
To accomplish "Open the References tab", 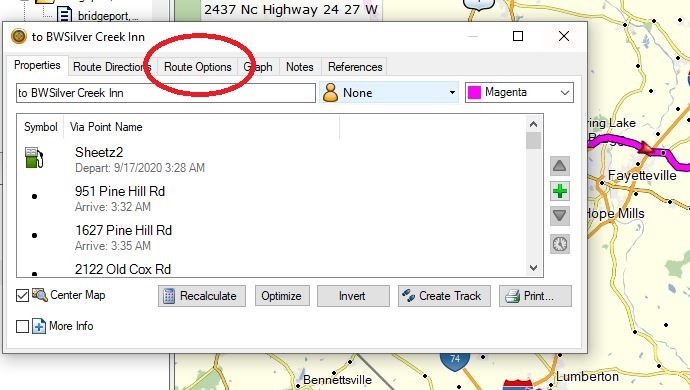I will point(355,67).
